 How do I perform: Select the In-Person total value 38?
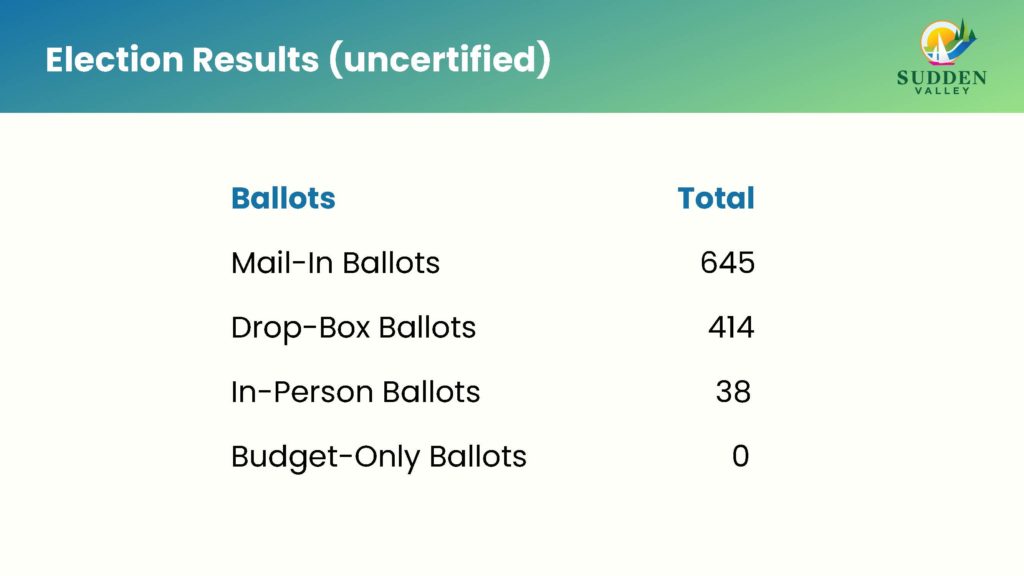[733, 392]
